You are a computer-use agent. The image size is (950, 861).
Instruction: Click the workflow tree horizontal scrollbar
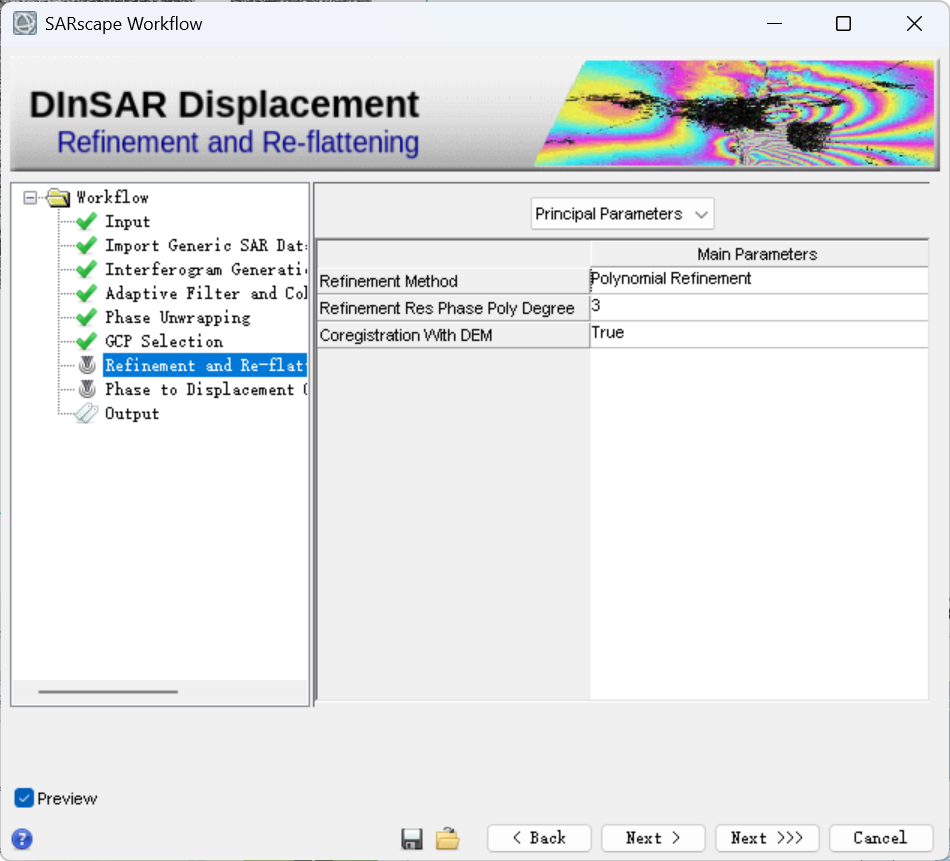[108, 691]
